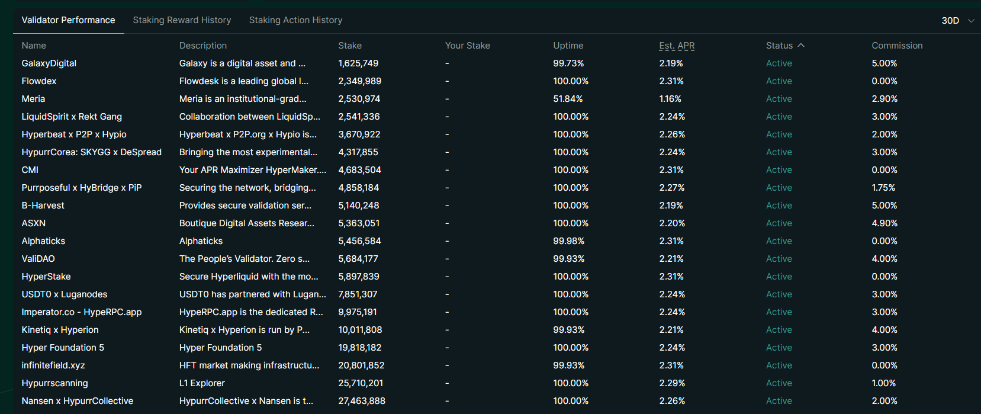Select the GalaxyDigital validator row
Screen dimensions: 981x414
tap(49, 63)
